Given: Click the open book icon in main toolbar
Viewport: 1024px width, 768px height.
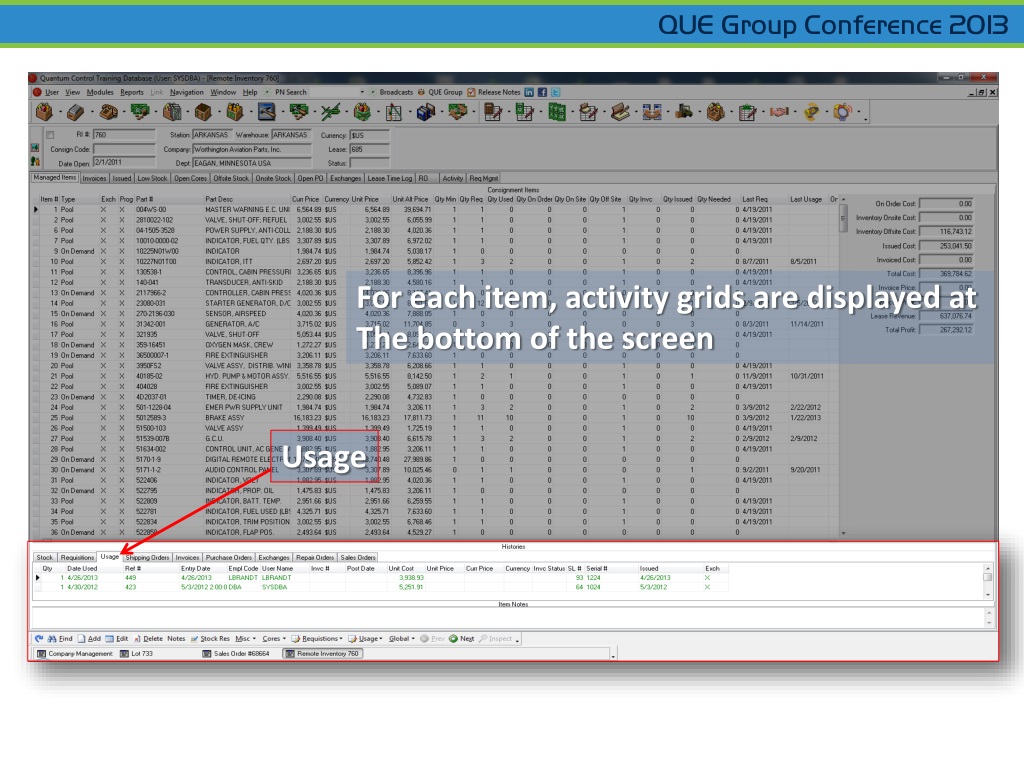Looking at the screenshot, I should (620, 112).
